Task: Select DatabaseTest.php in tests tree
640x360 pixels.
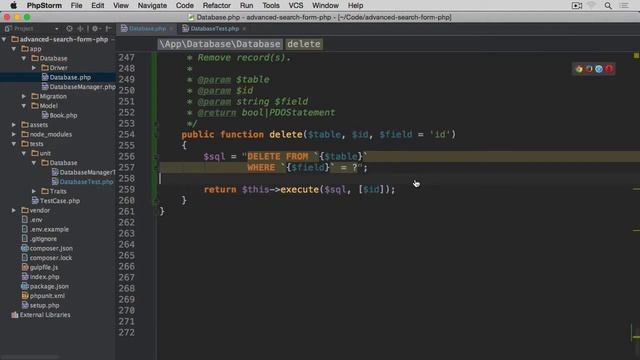Action: coord(86,182)
